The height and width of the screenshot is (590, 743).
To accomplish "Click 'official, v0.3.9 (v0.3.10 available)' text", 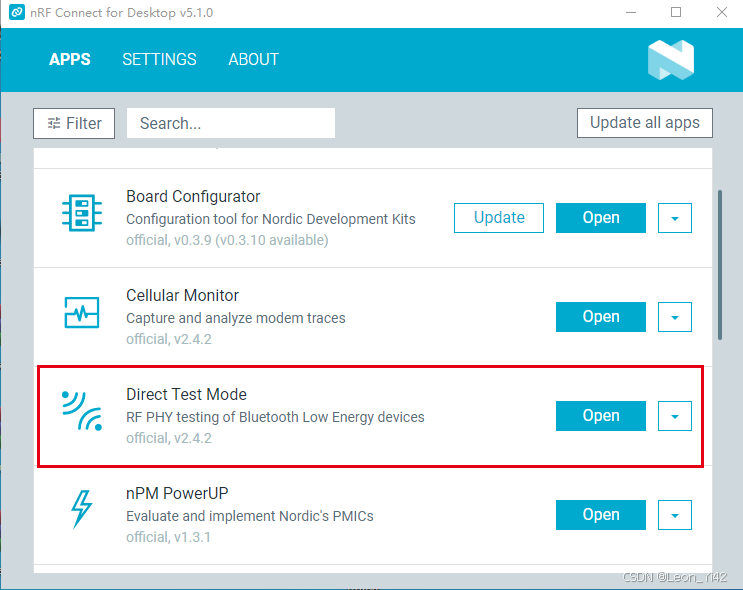I will pos(227,240).
